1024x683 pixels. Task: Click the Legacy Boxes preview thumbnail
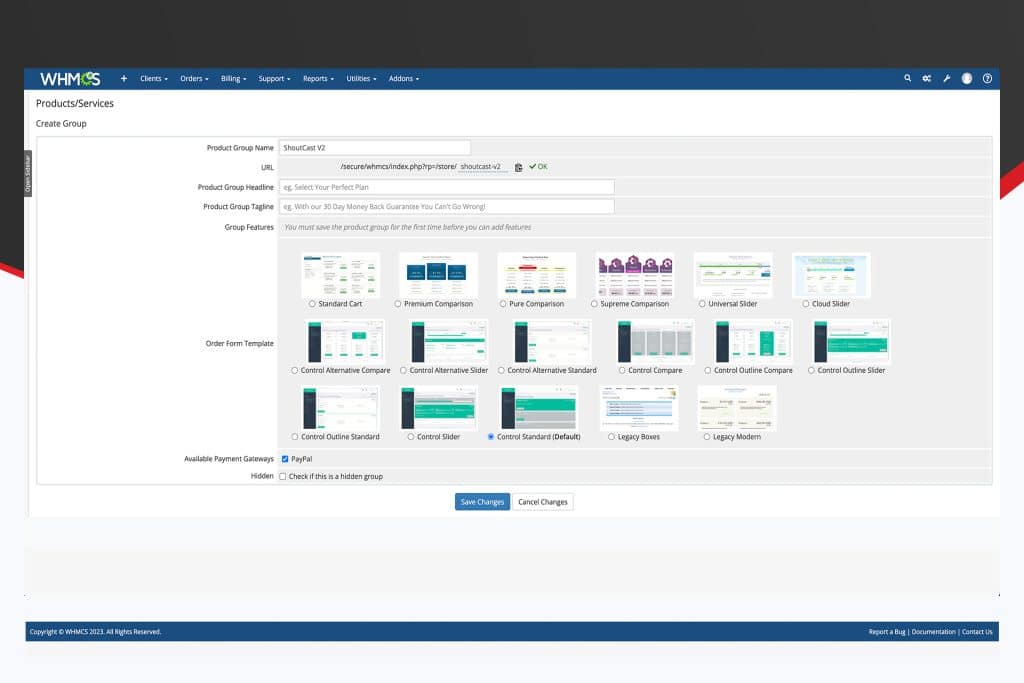[639, 408]
